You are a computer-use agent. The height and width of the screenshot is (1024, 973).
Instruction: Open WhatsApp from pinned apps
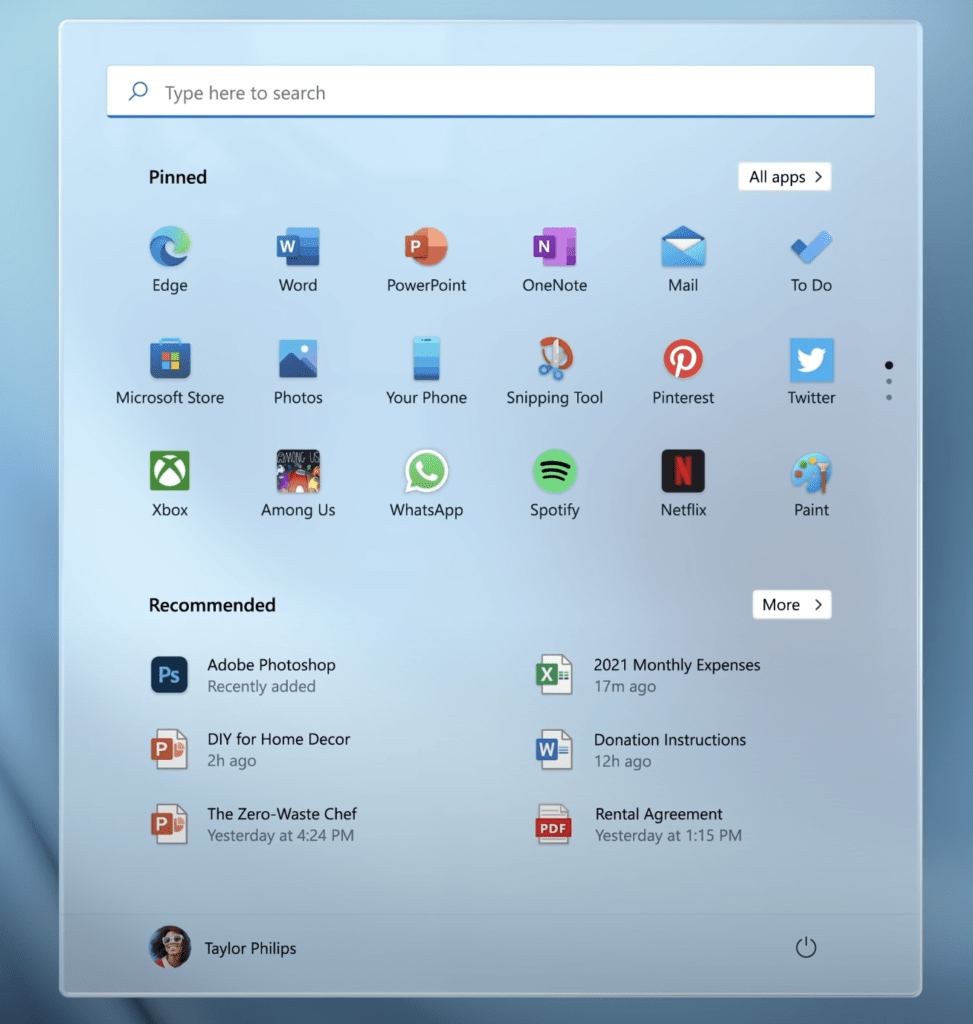[426, 470]
